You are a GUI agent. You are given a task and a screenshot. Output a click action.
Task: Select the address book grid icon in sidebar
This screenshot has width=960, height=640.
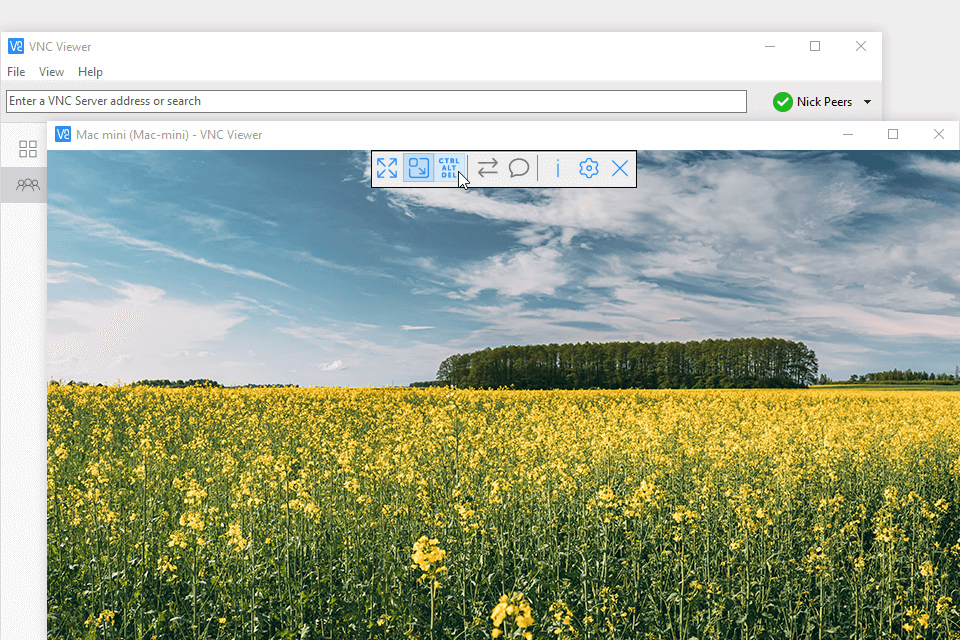[27, 148]
